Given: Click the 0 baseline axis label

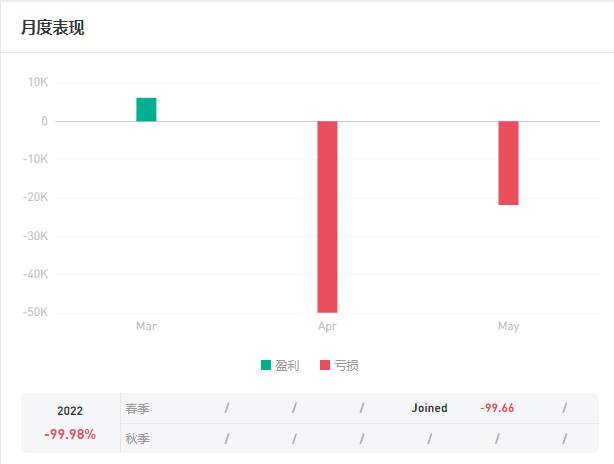Looking at the screenshot, I should point(44,121).
